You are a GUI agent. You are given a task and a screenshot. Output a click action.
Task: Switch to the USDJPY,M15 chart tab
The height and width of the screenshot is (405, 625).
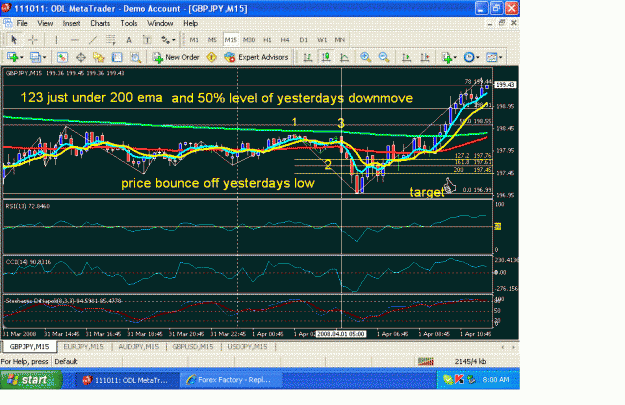click(x=247, y=347)
